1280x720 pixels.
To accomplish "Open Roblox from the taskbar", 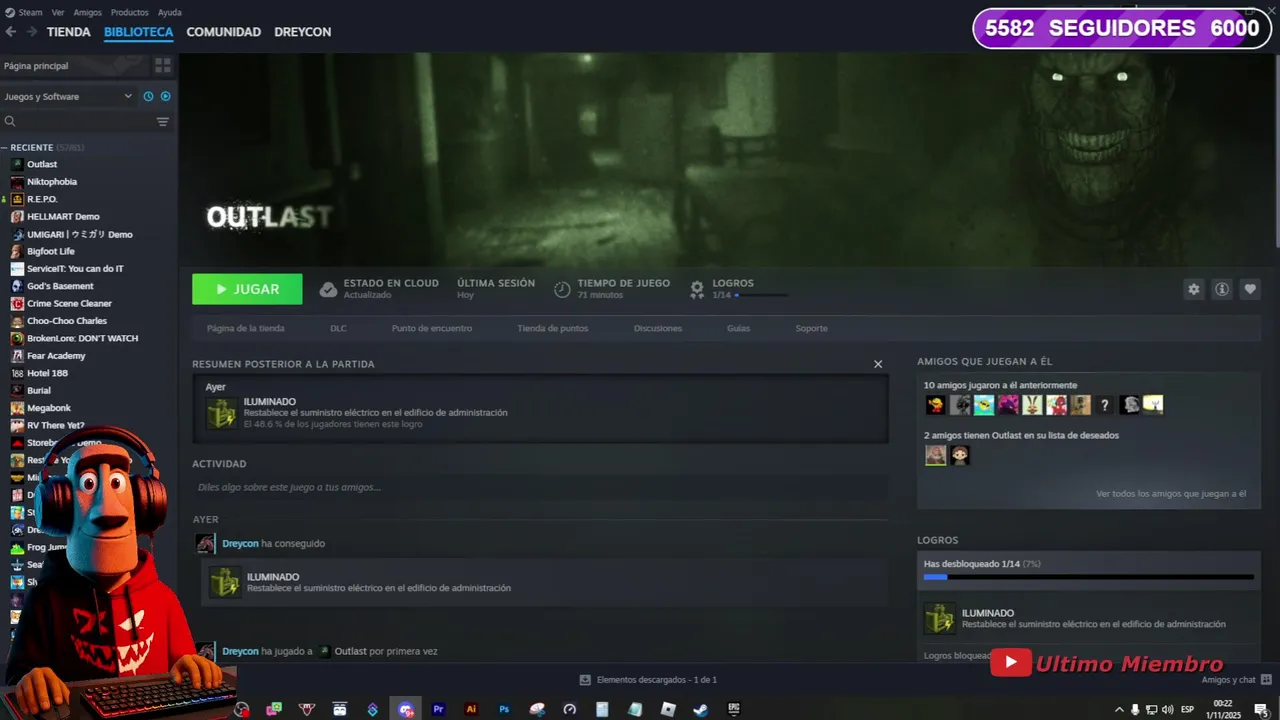I will 668,709.
